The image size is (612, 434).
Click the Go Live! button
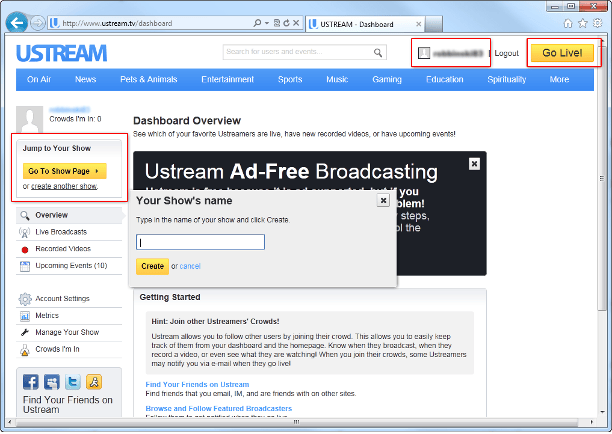coord(562,53)
